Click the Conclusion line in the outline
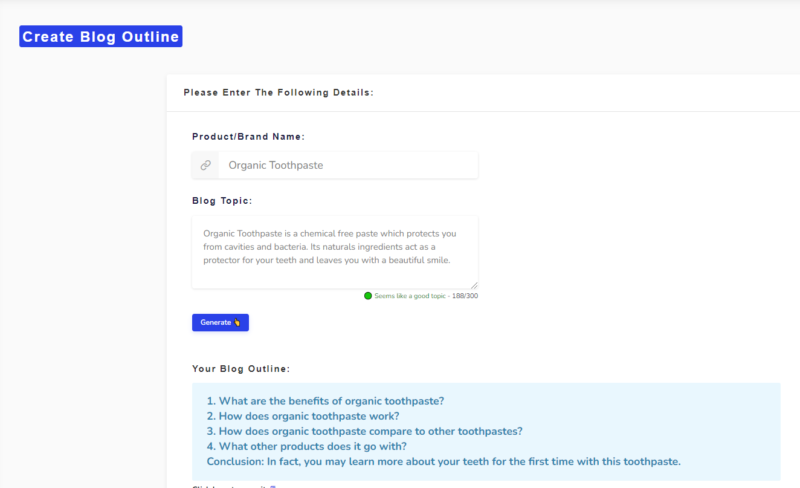Image resolution: width=800 pixels, height=488 pixels. pos(443,461)
